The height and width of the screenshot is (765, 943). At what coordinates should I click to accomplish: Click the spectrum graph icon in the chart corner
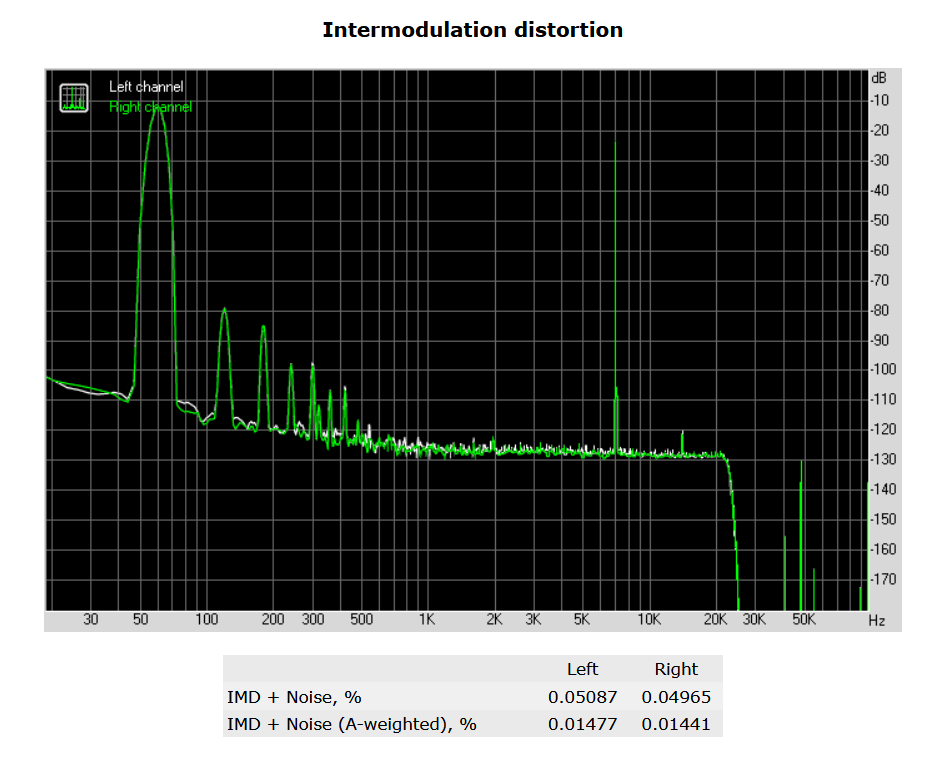(74, 98)
